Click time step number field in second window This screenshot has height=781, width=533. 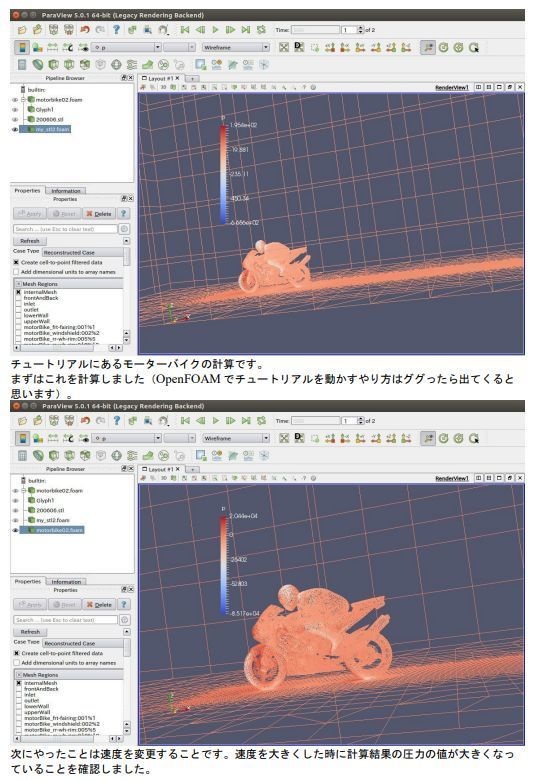(x=349, y=421)
